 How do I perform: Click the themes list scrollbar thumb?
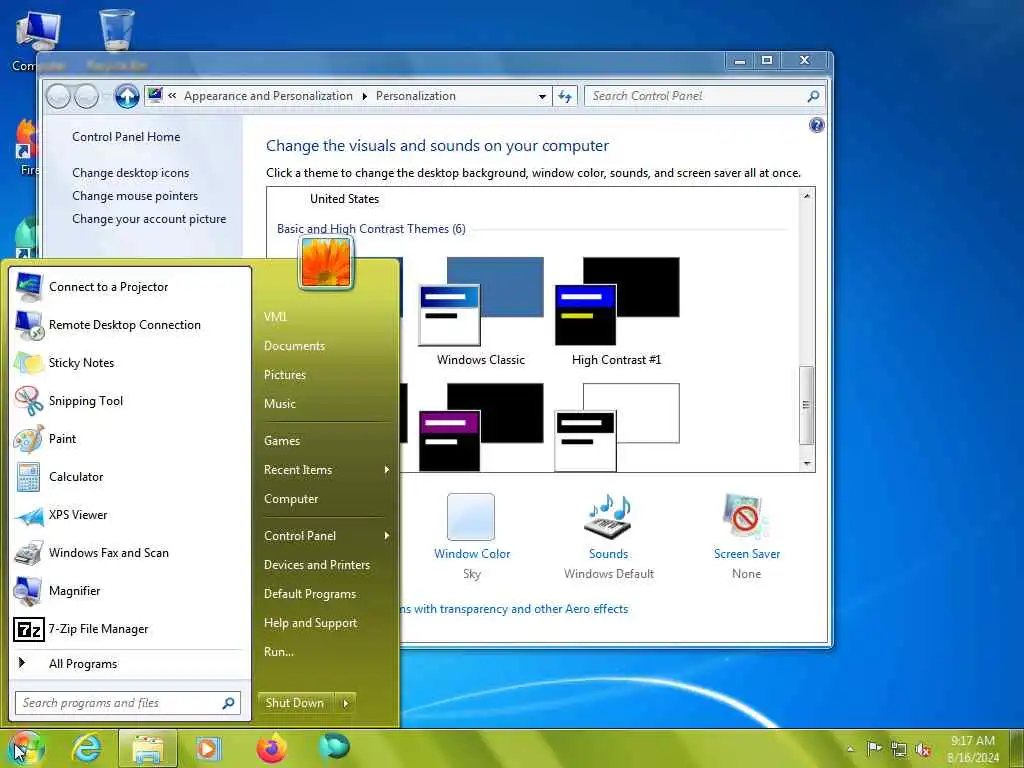pyautogui.click(x=807, y=405)
